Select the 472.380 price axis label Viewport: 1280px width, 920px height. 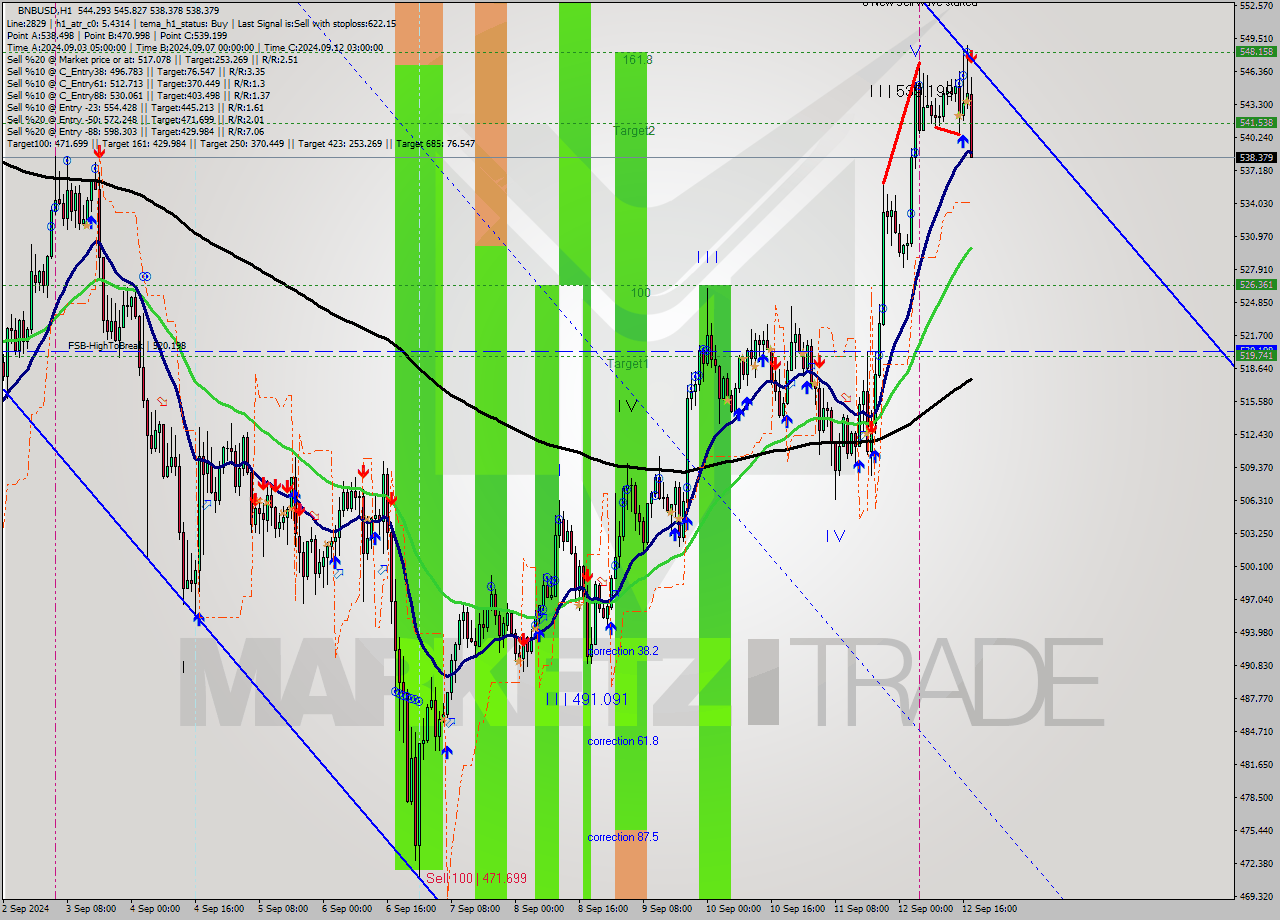click(1256, 863)
